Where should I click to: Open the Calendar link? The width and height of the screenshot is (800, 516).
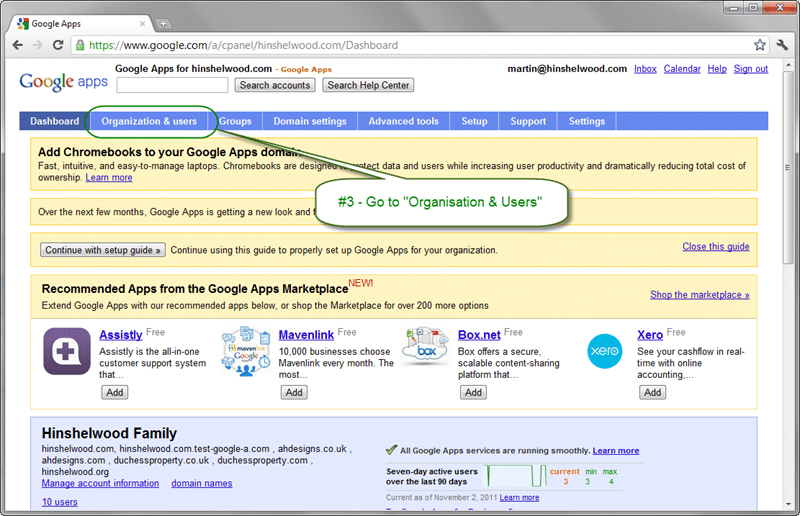pyautogui.click(x=682, y=69)
